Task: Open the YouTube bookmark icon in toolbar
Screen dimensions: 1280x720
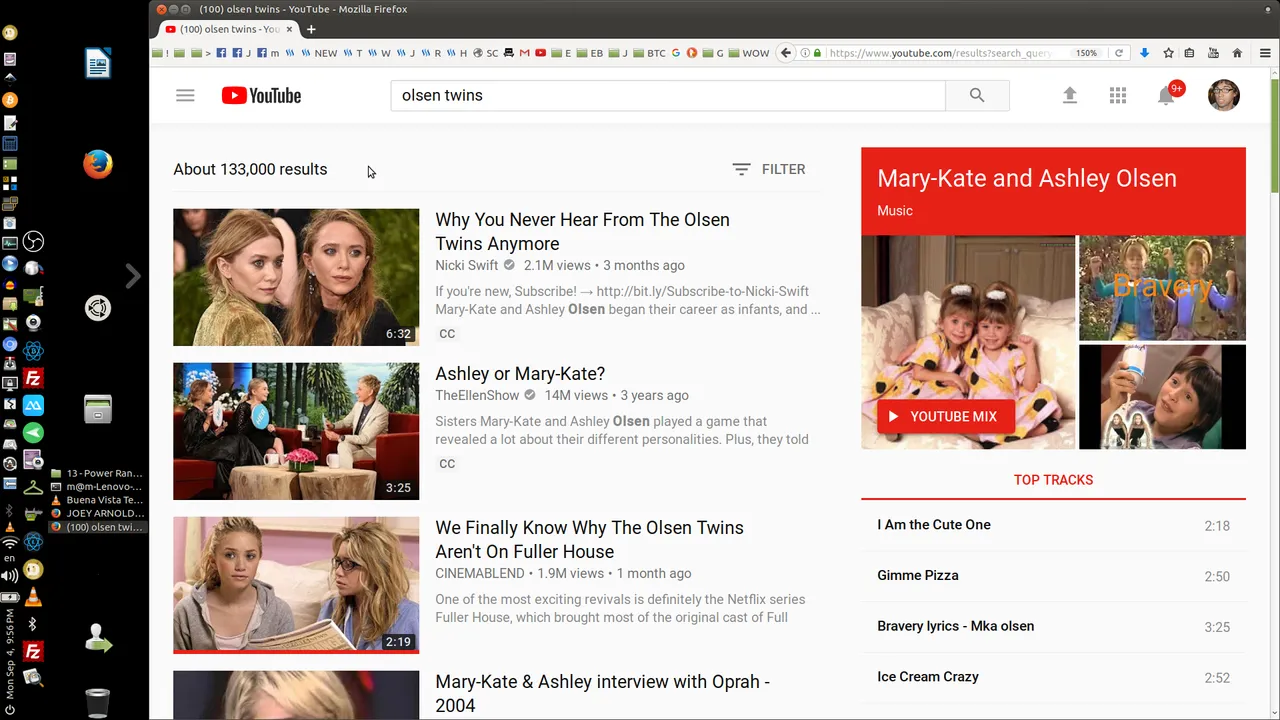Action: (541, 53)
